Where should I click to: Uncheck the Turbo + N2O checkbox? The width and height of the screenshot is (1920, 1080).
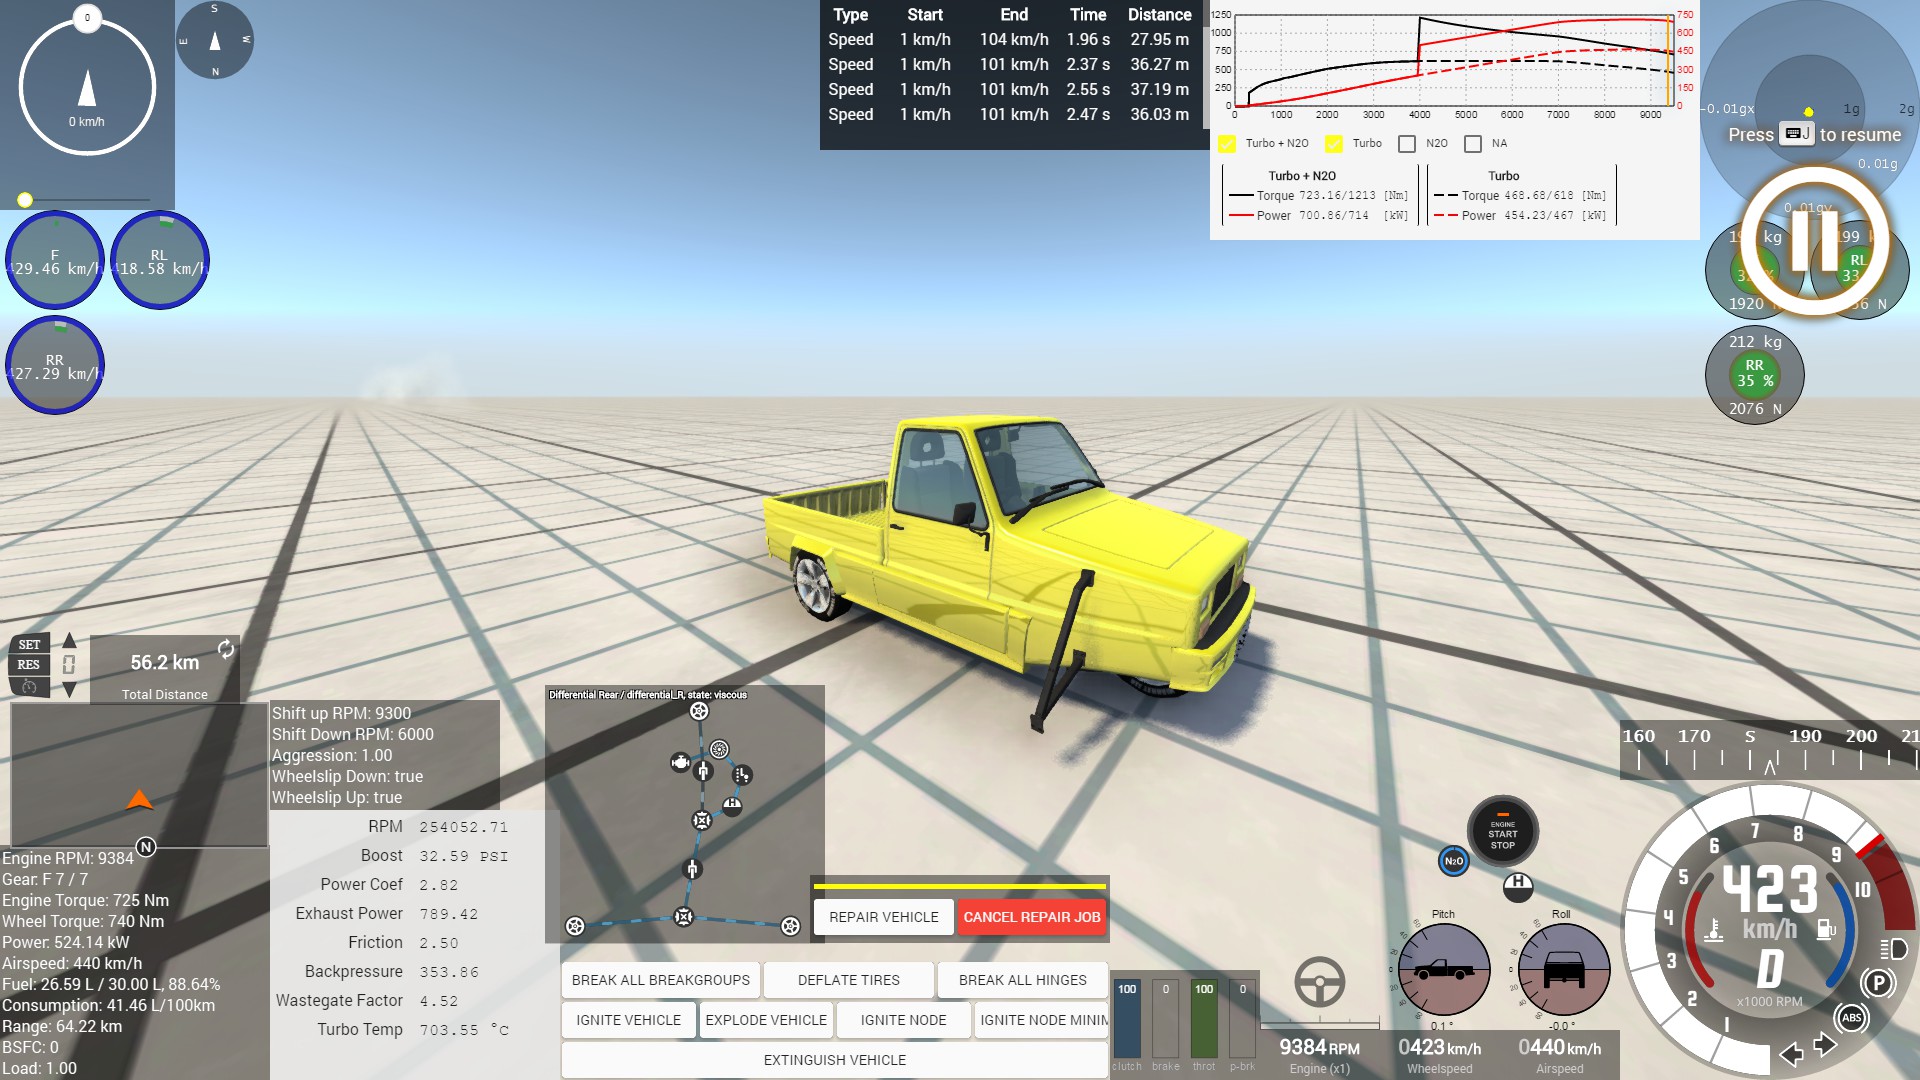(1227, 144)
